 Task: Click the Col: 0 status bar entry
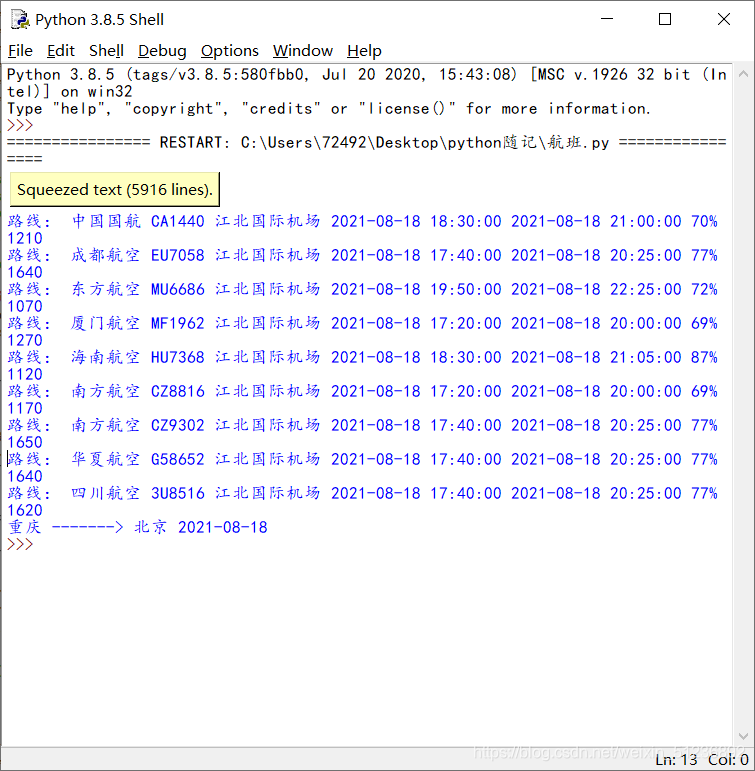click(728, 760)
